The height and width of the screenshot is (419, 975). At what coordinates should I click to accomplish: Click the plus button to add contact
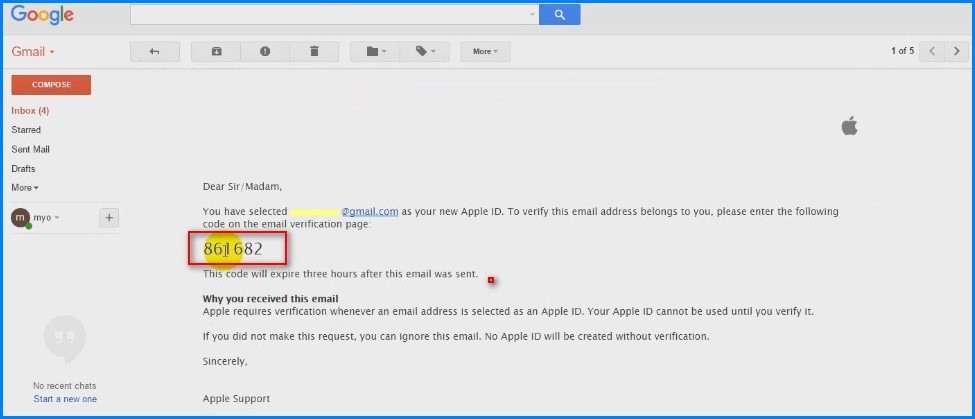point(109,218)
